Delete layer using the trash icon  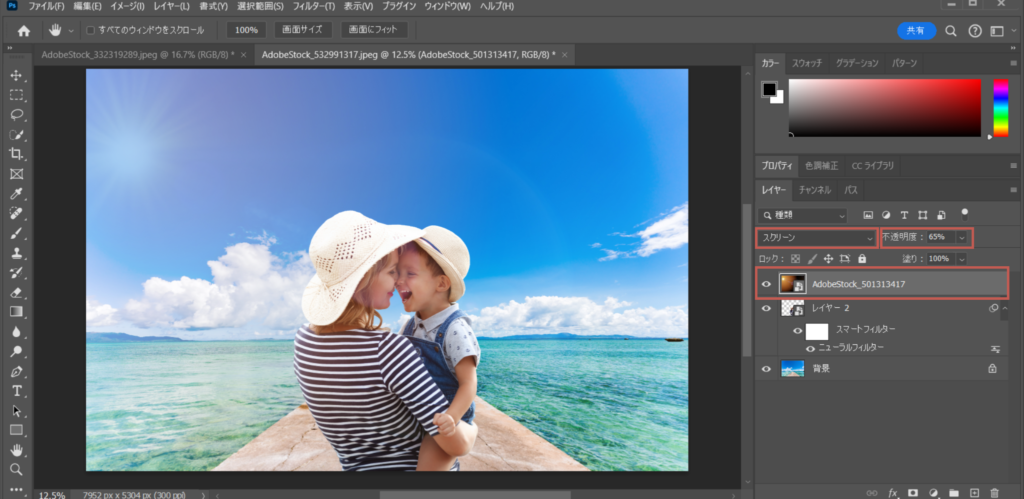tap(993, 492)
